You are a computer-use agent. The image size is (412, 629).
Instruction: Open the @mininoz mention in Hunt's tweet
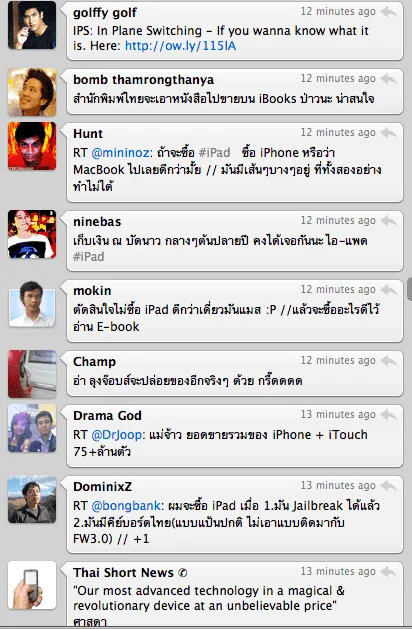tap(122, 153)
